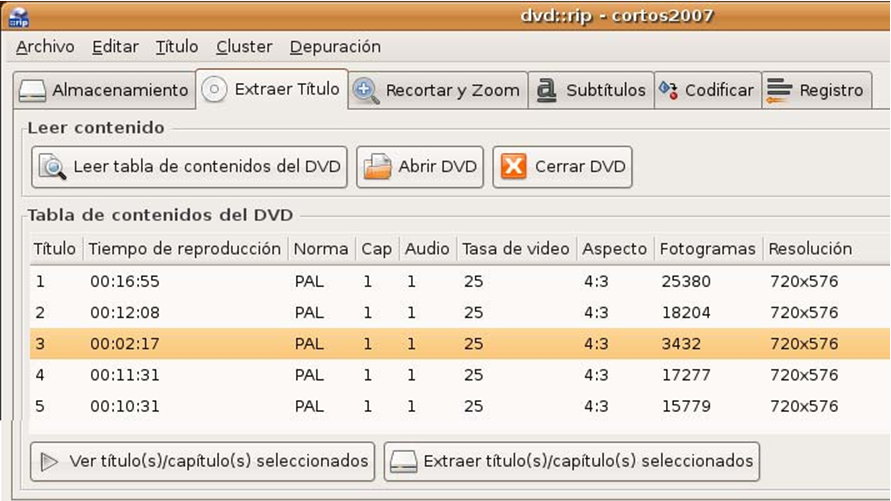Sort by the Resolución column header

point(826,249)
